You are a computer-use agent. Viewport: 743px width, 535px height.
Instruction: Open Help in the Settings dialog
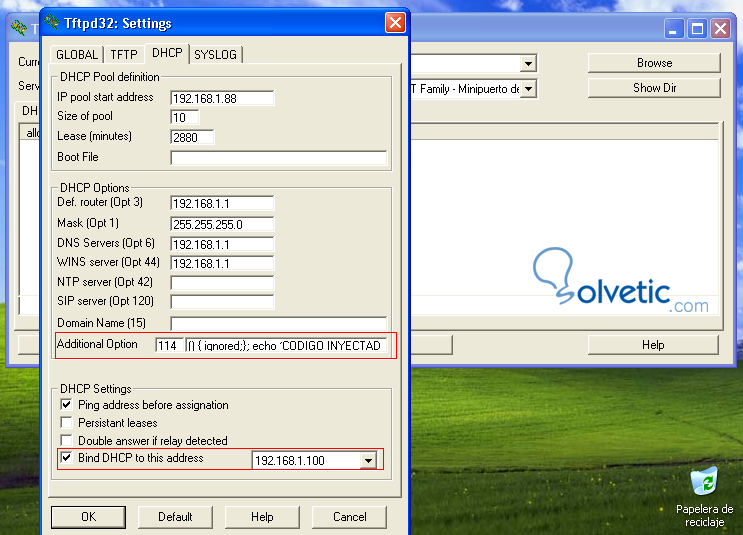[262, 517]
